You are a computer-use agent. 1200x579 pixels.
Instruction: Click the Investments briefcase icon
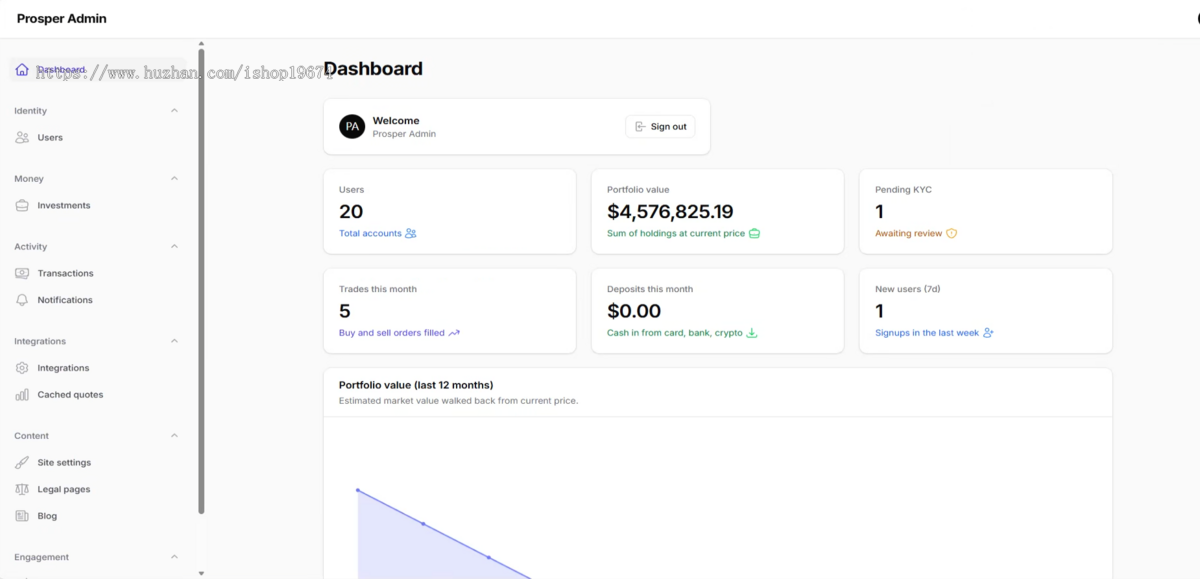tap(22, 206)
